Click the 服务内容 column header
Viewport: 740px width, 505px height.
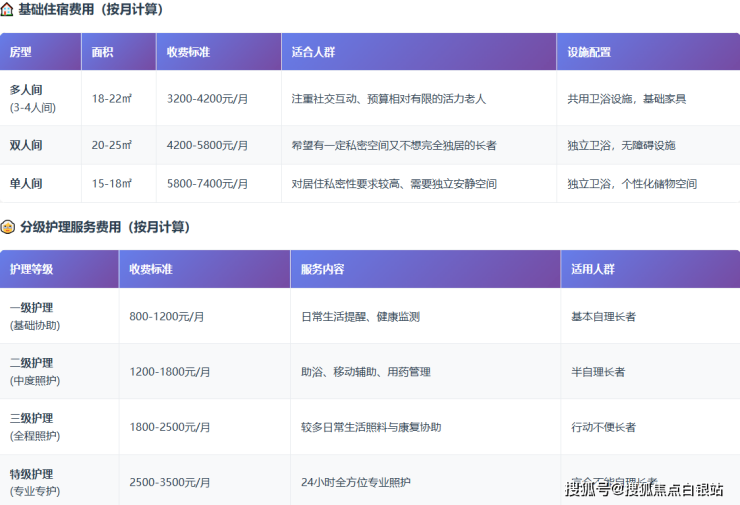tap(322, 270)
